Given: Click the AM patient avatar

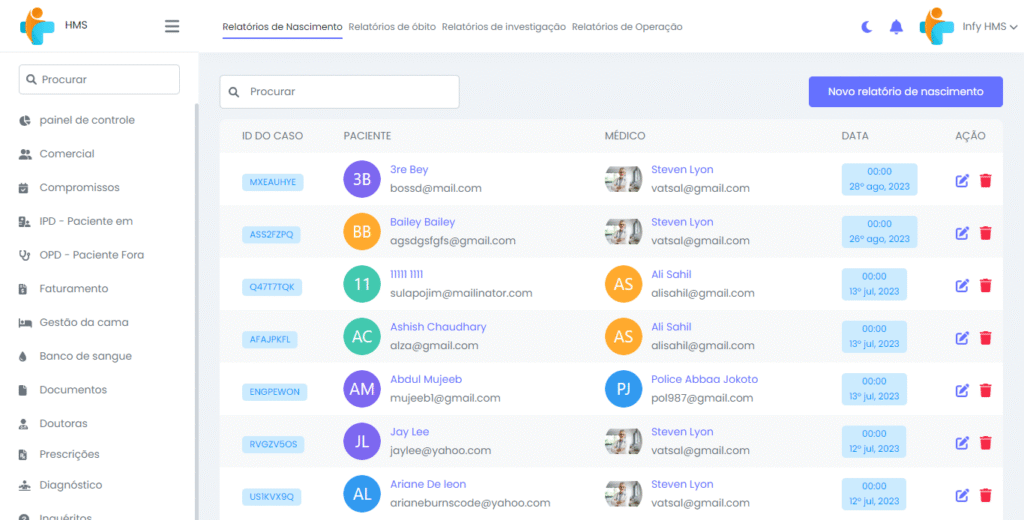Looking at the screenshot, I should [x=362, y=389].
